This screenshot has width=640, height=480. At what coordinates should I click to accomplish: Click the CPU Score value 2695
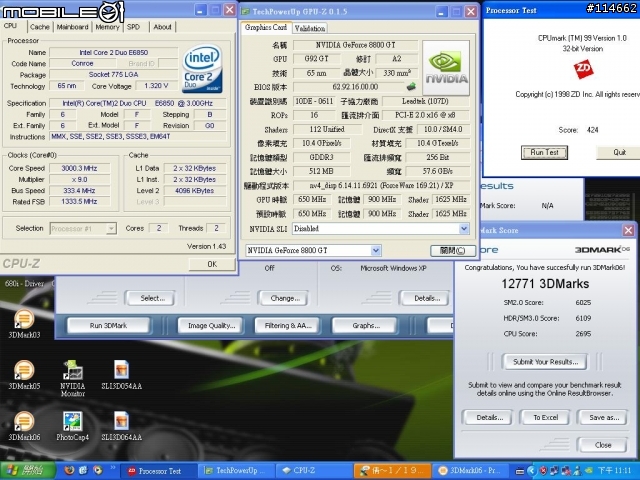[x=583, y=333]
